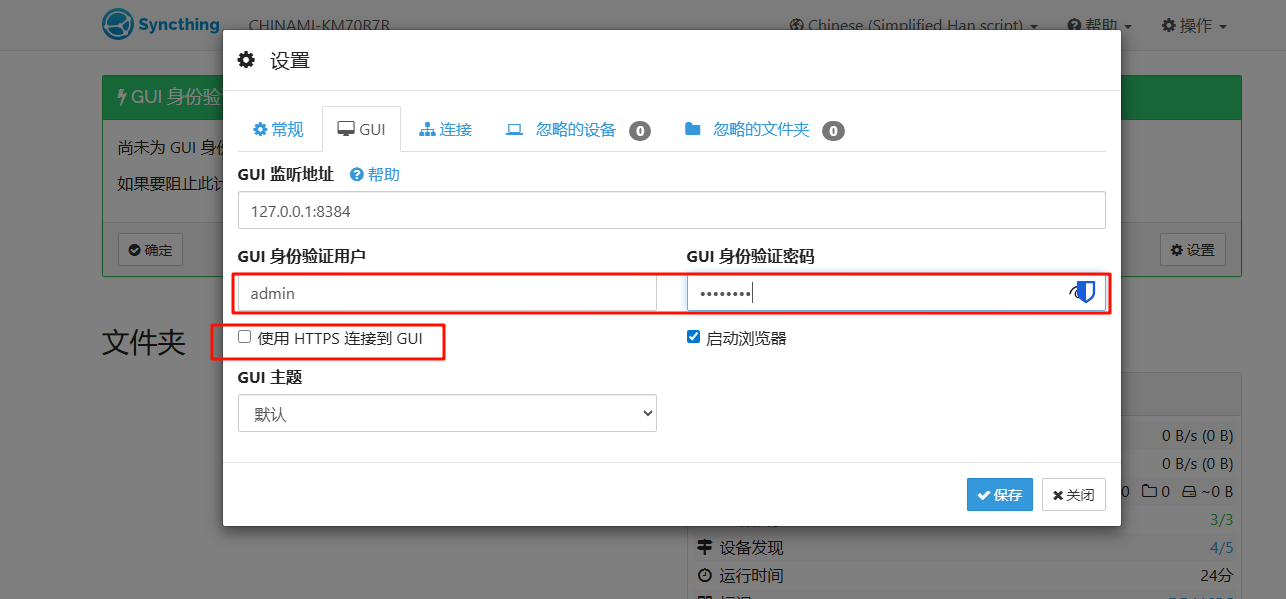Click the 忽略的文件夹 badge counter
Viewport: 1286px width, 599px height.
[833, 131]
